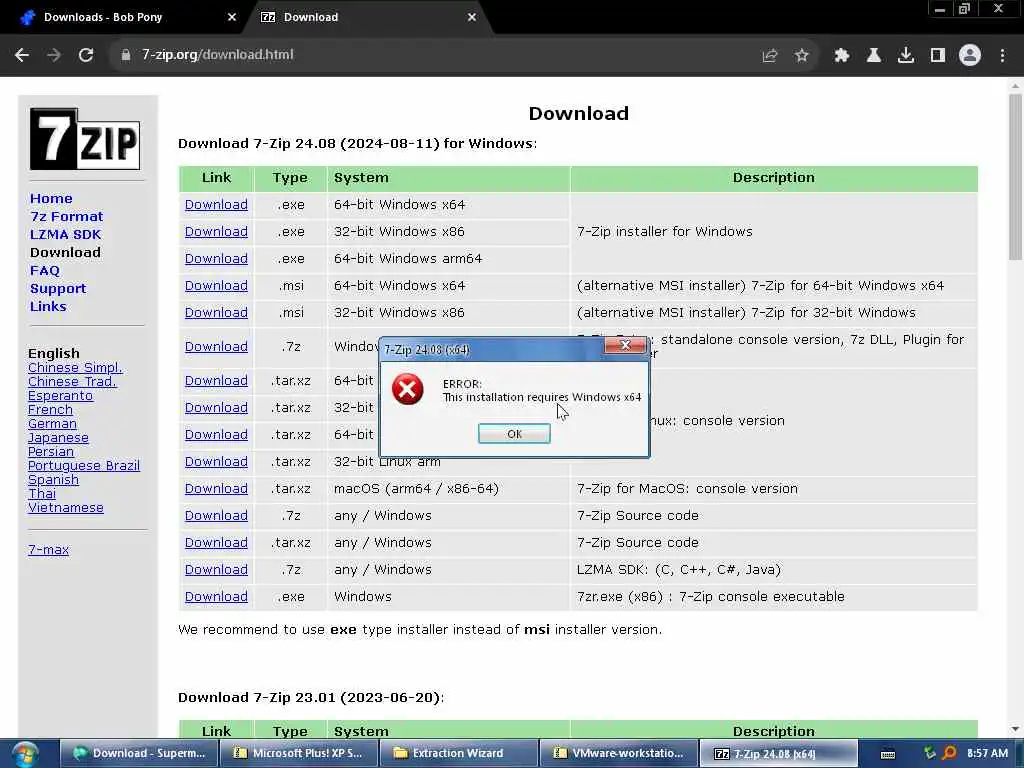This screenshot has height=768, width=1024.
Task: Open the Links sidebar link
Action: [48, 306]
